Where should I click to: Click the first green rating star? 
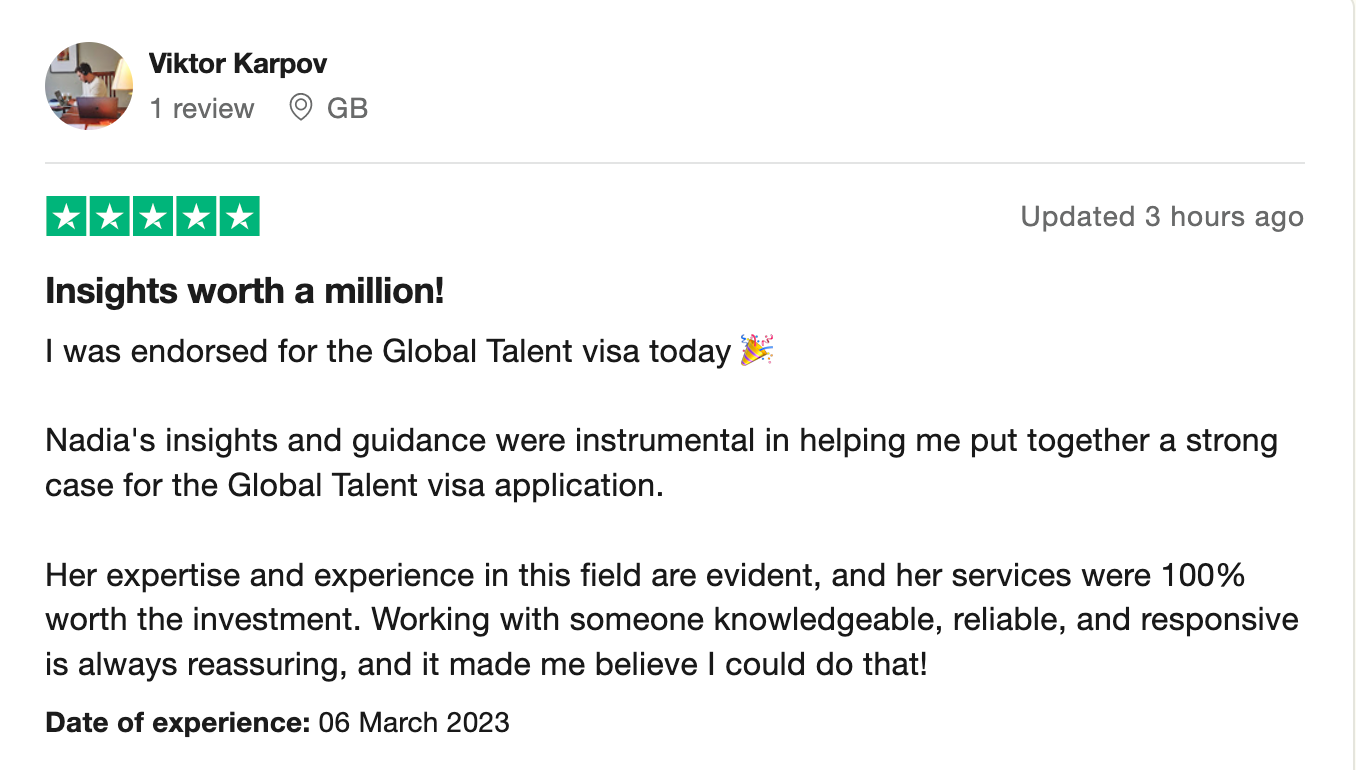tap(67, 216)
